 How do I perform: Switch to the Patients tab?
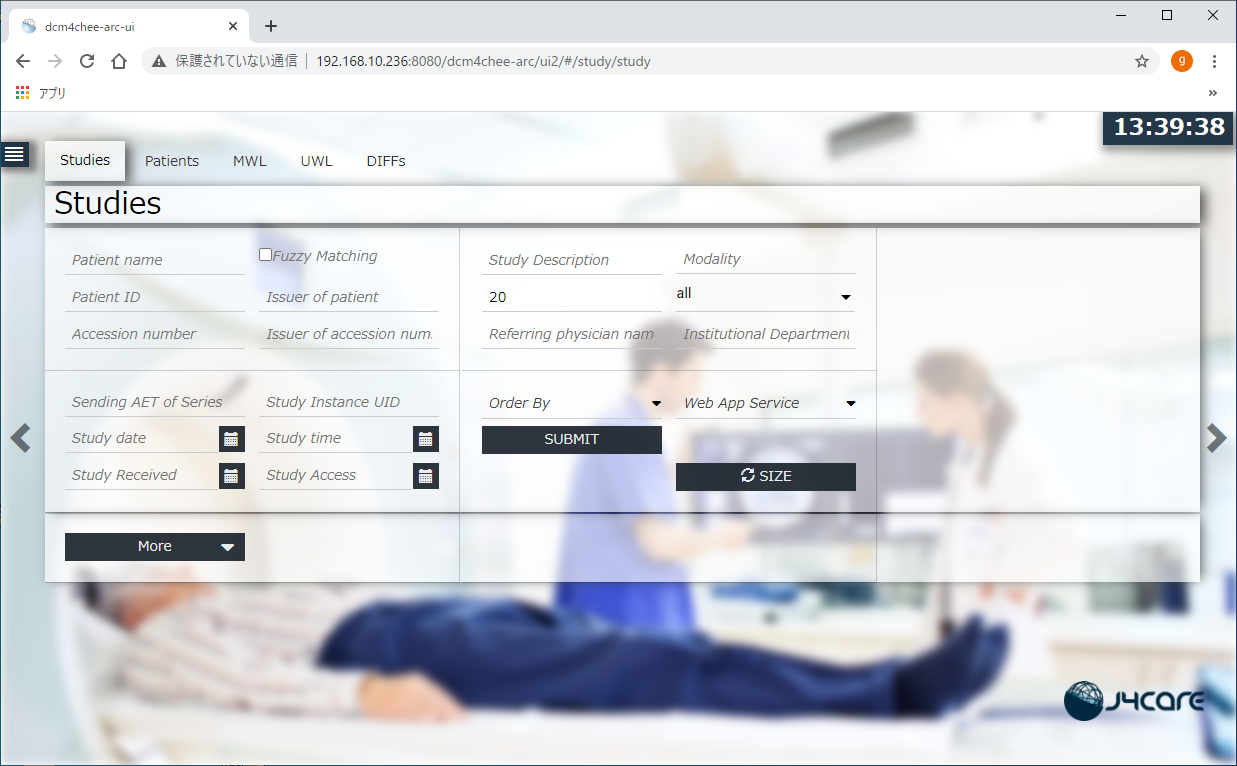pyautogui.click(x=172, y=161)
